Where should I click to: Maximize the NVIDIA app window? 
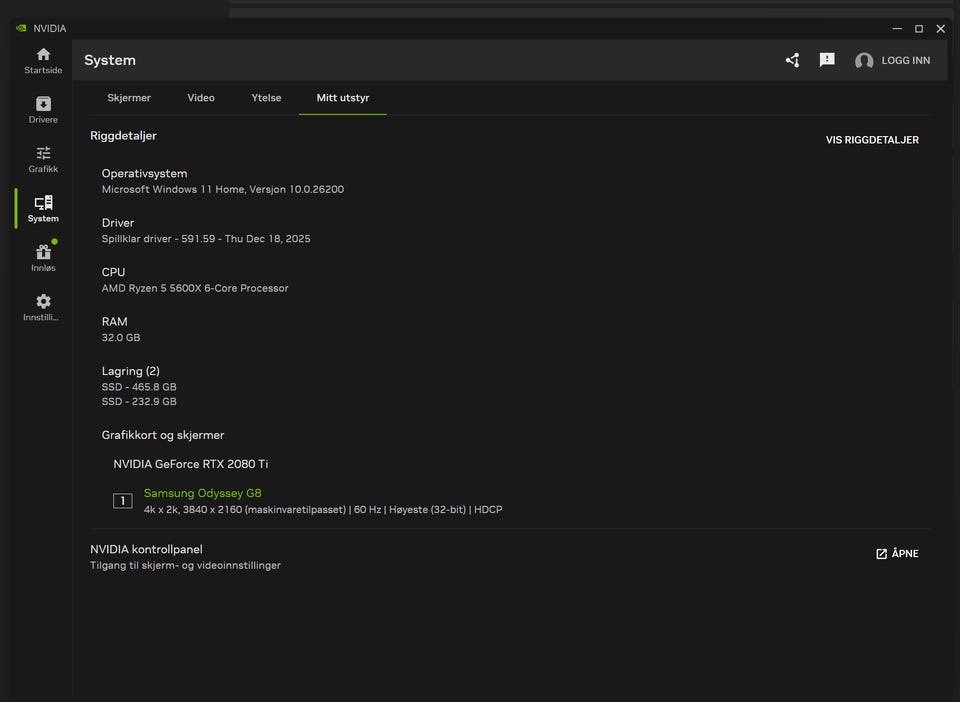pyautogui.click(x=918, y=29)
